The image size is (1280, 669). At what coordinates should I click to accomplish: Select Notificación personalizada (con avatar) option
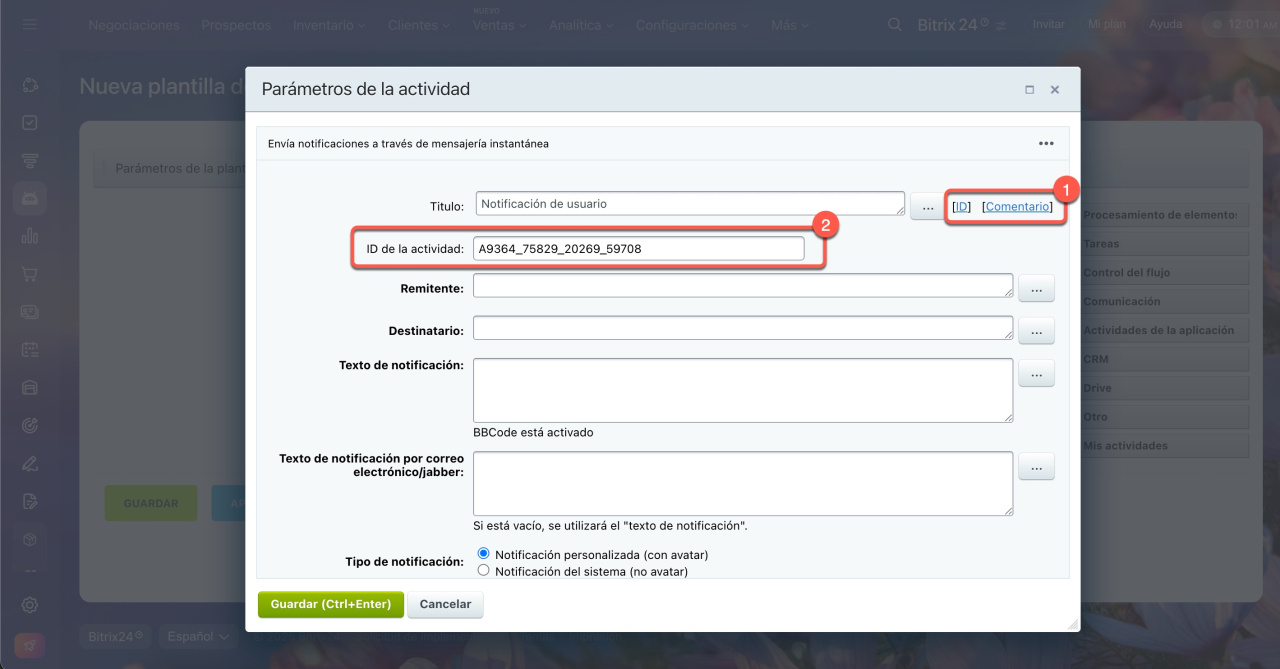(484, 554)
